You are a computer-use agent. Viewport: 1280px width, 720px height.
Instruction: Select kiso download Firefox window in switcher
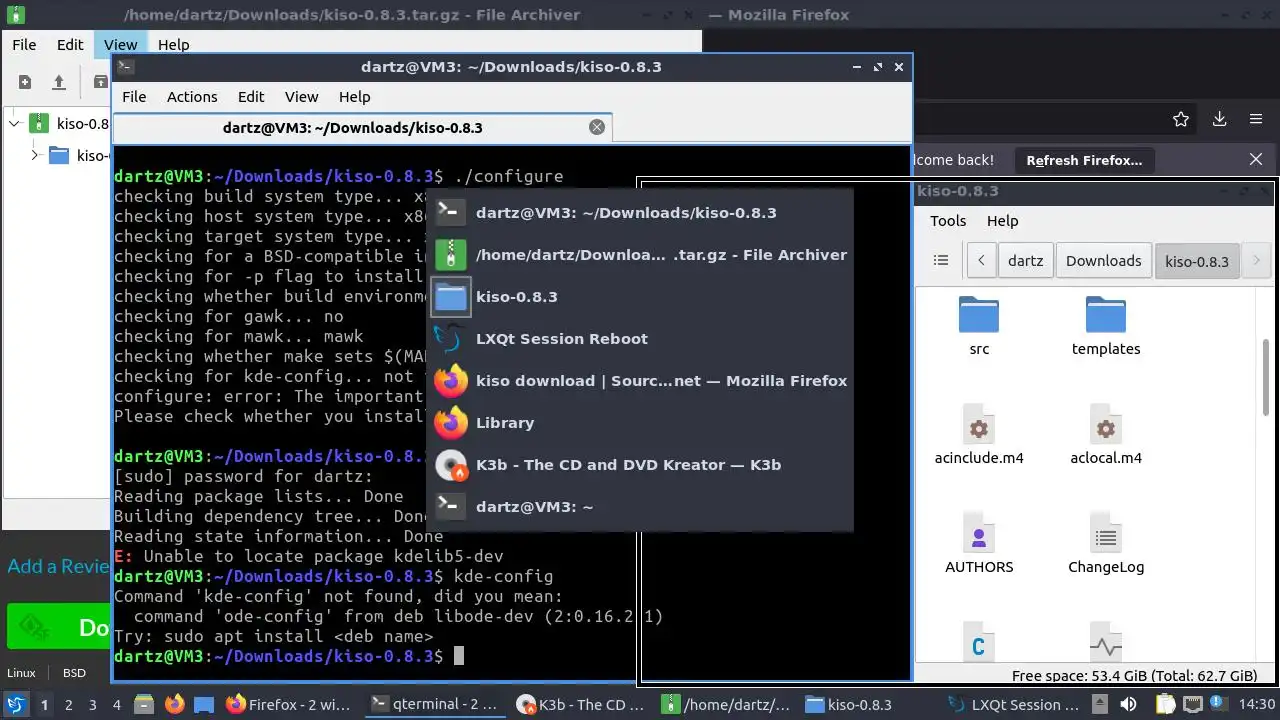click(640, 380)
